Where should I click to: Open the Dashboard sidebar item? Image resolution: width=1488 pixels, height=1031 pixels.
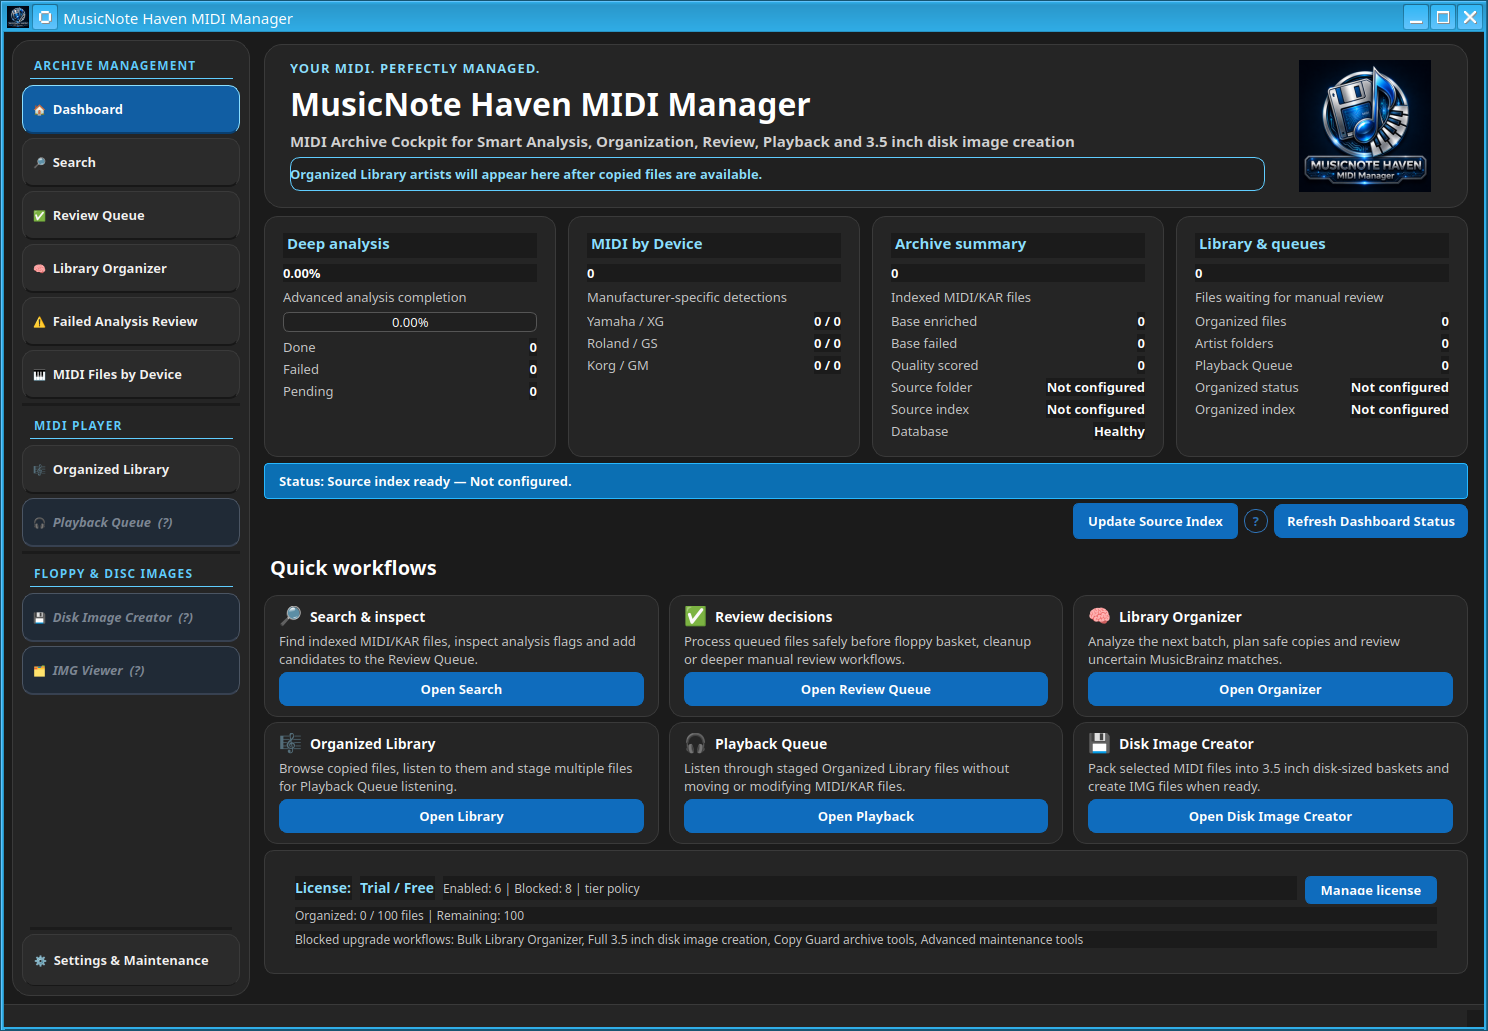tap(131, 109)
